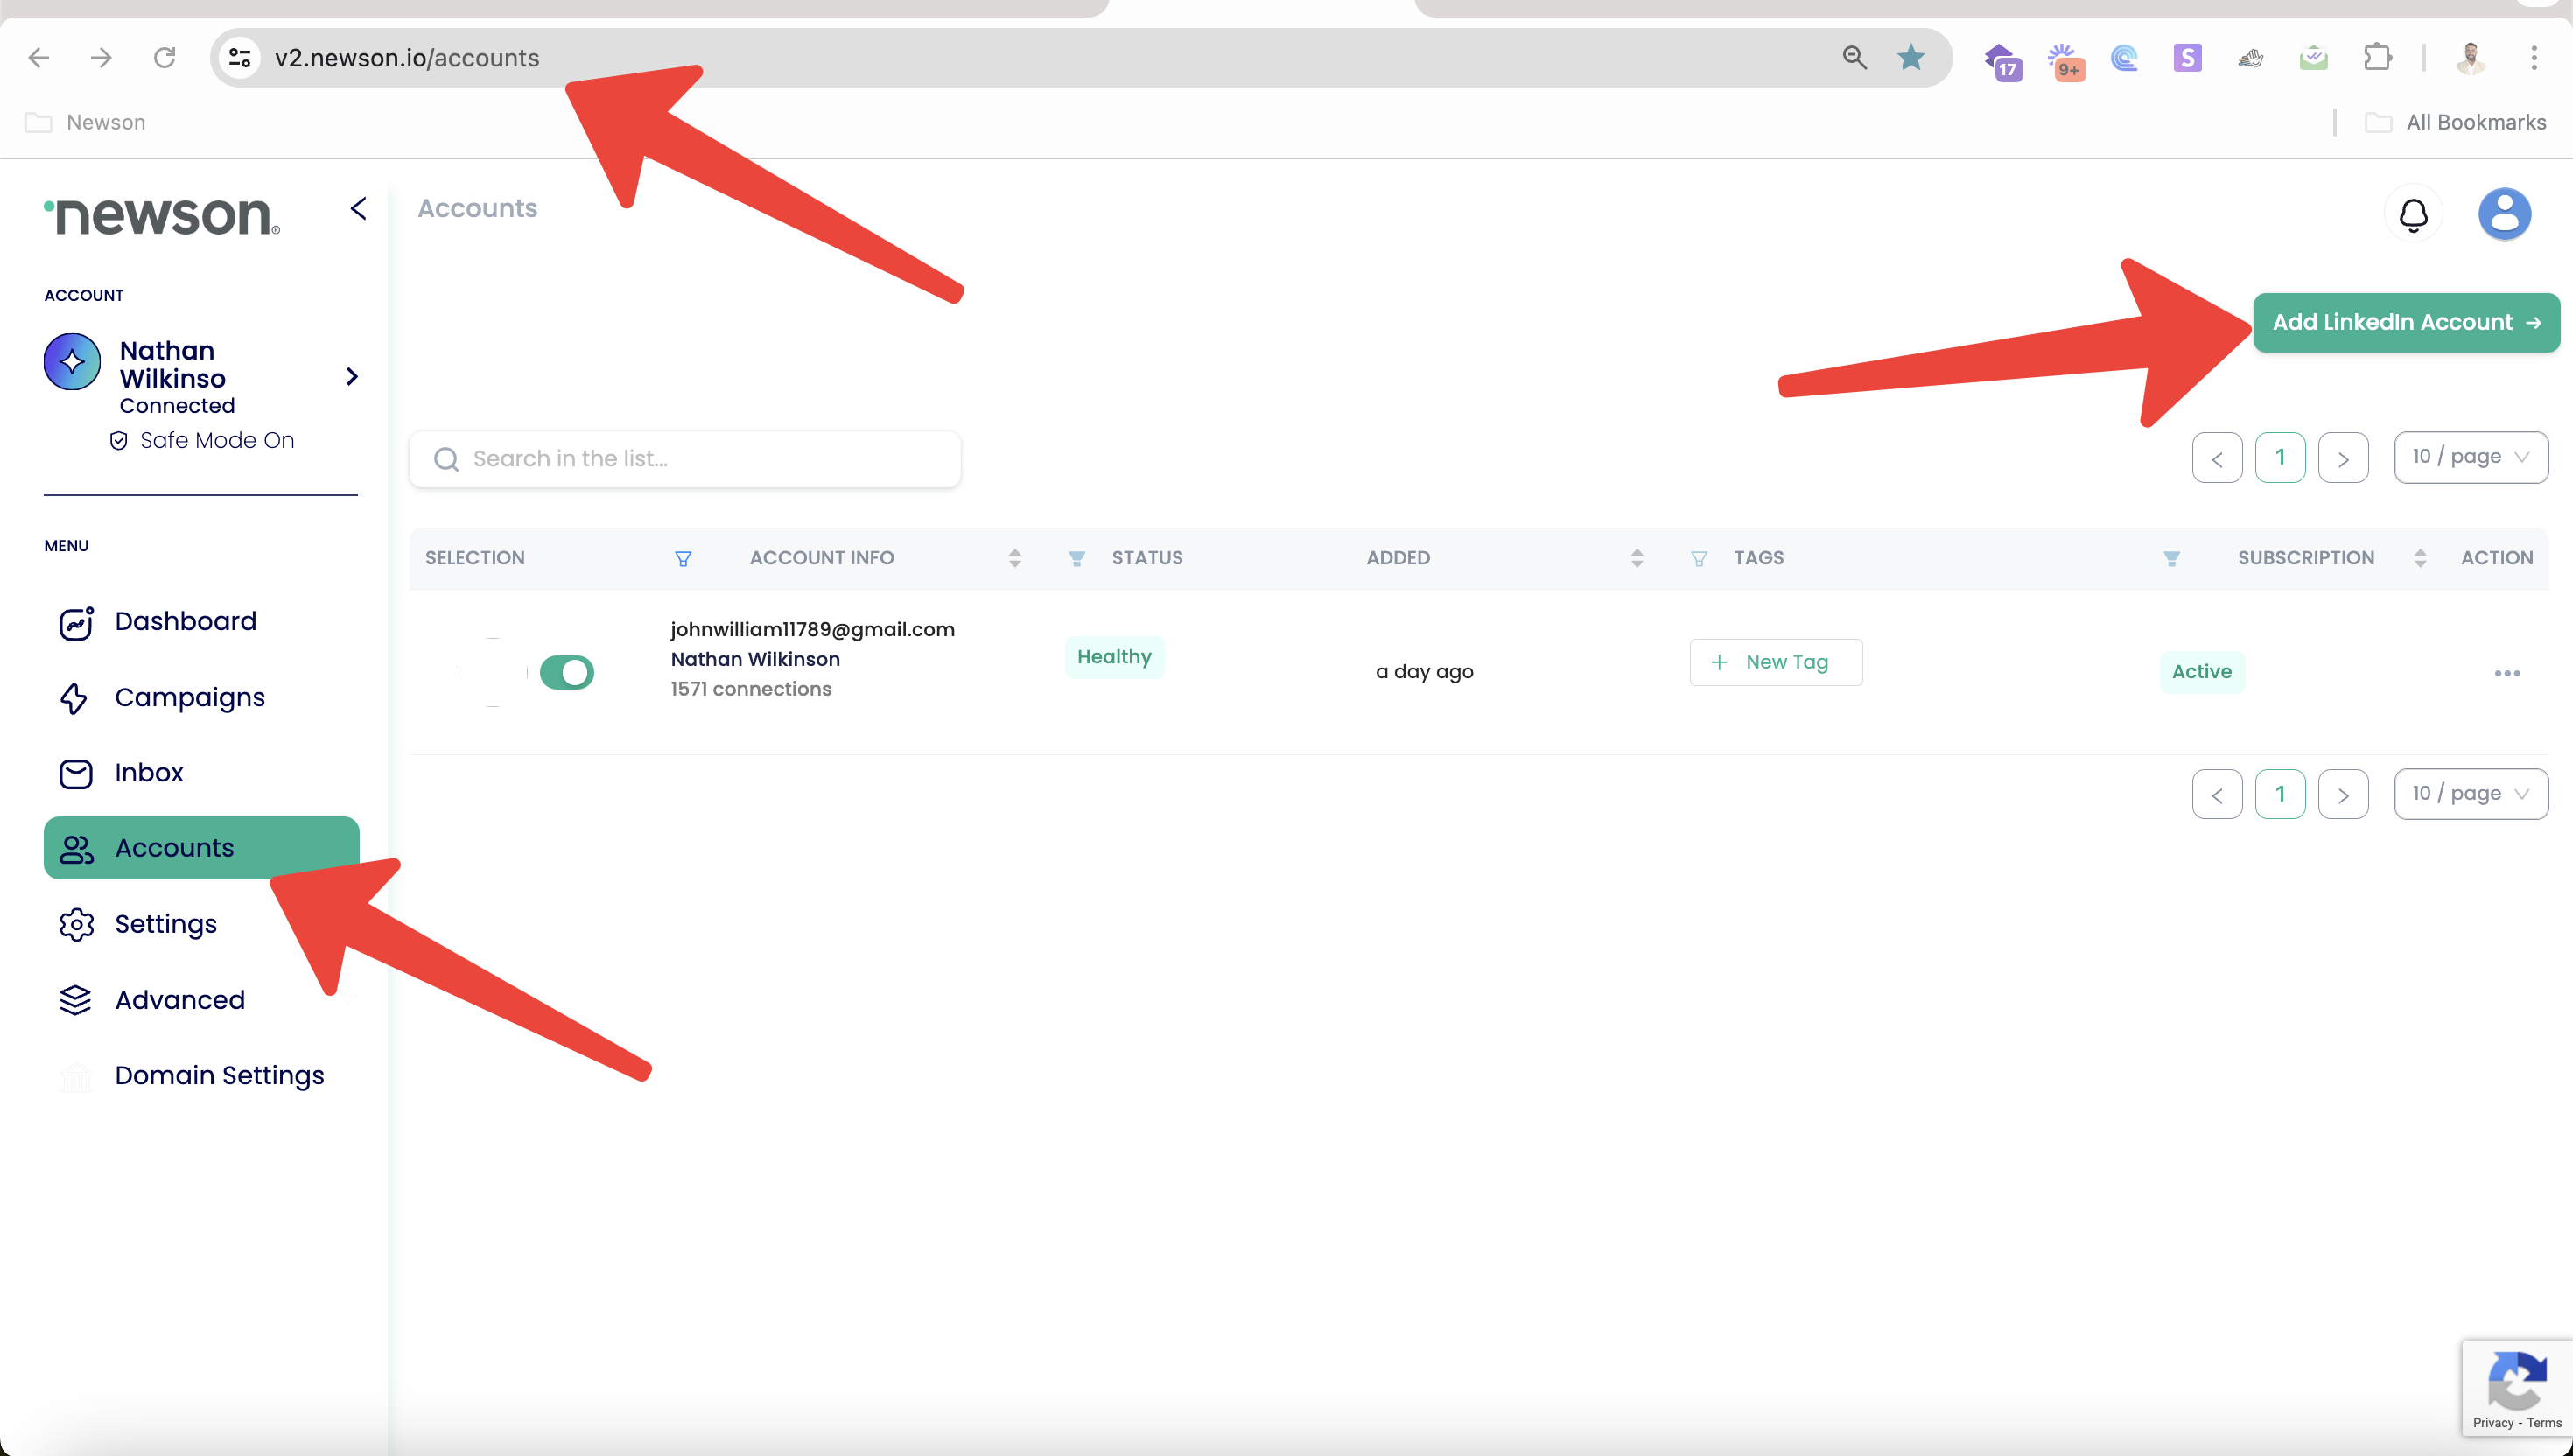Add a New Tag to the account

(x=1775, y=662)
